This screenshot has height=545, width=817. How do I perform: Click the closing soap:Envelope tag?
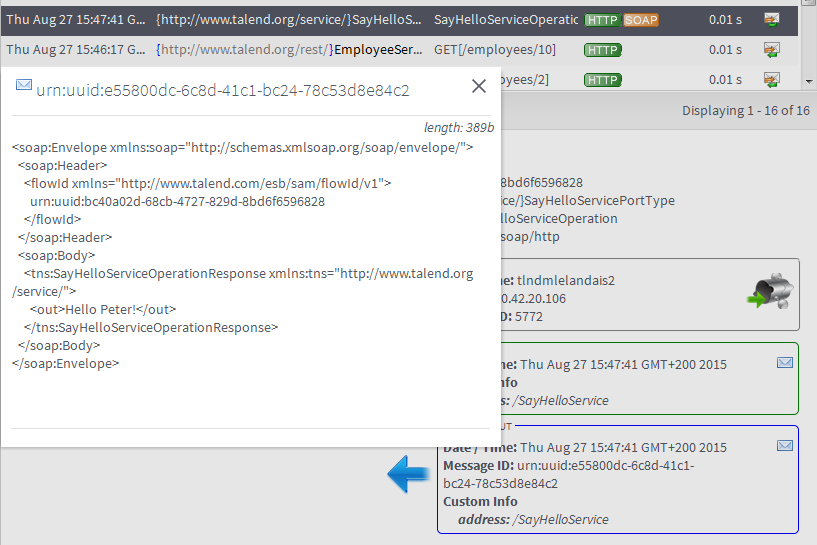click(65, 364)
